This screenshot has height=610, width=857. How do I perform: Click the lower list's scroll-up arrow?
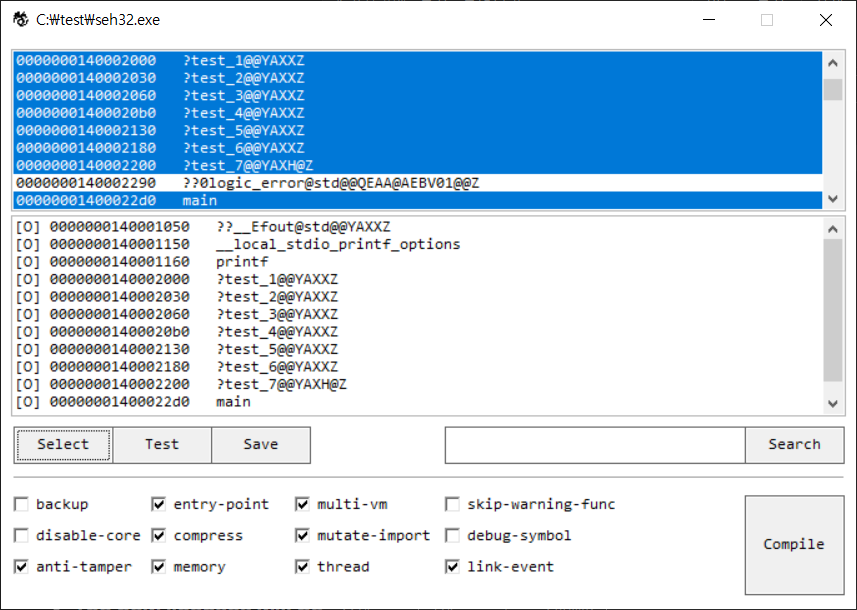(x=833, y=228)
